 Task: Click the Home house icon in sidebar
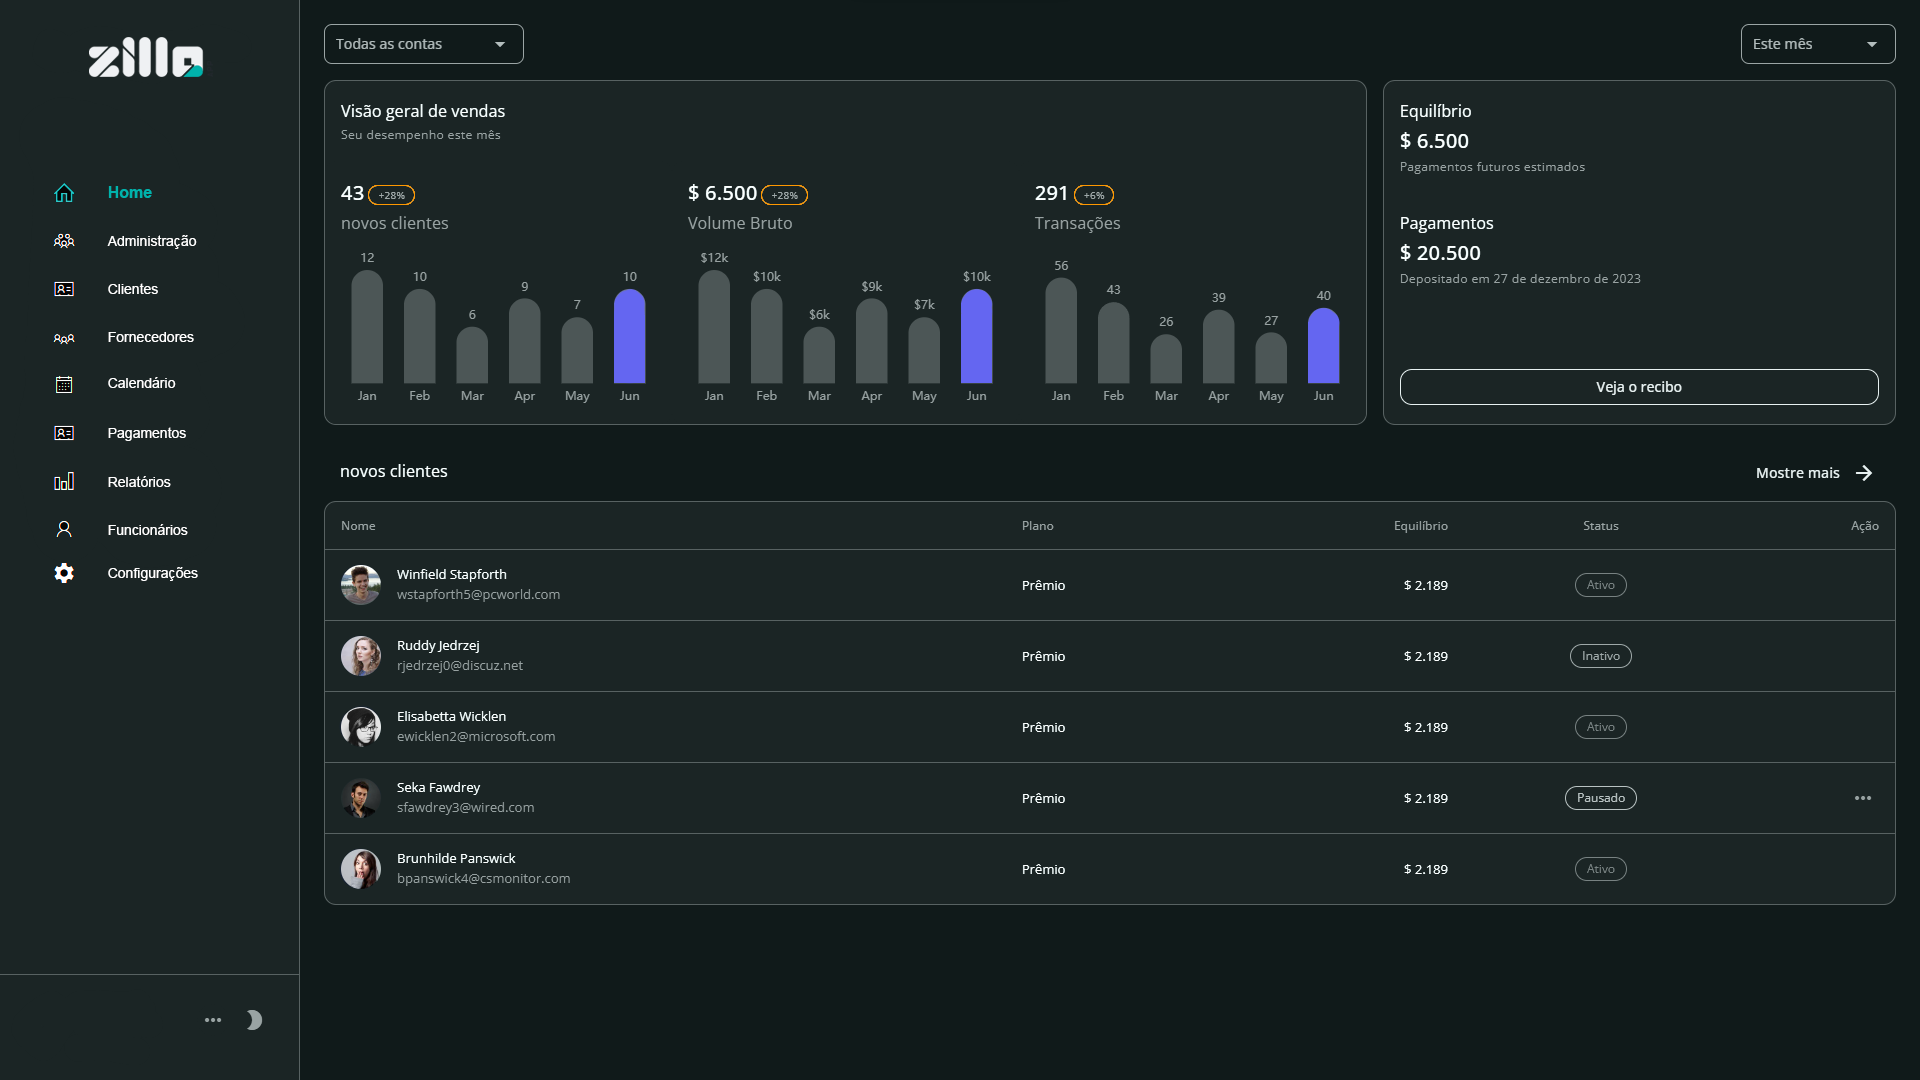coord(64,193)
